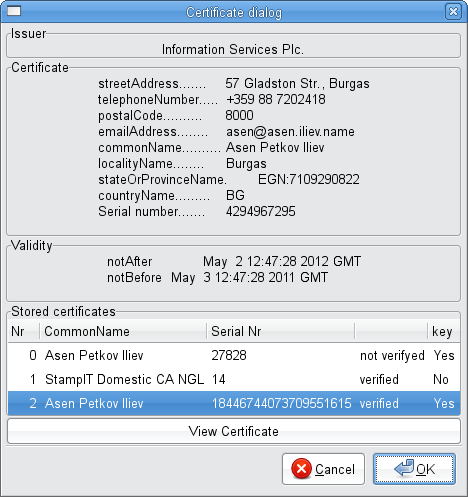Image resolution: width=468 pixels, height=497 pixels.
Task: Cancel the certificate dialog
Action: [x=323, y=469]
